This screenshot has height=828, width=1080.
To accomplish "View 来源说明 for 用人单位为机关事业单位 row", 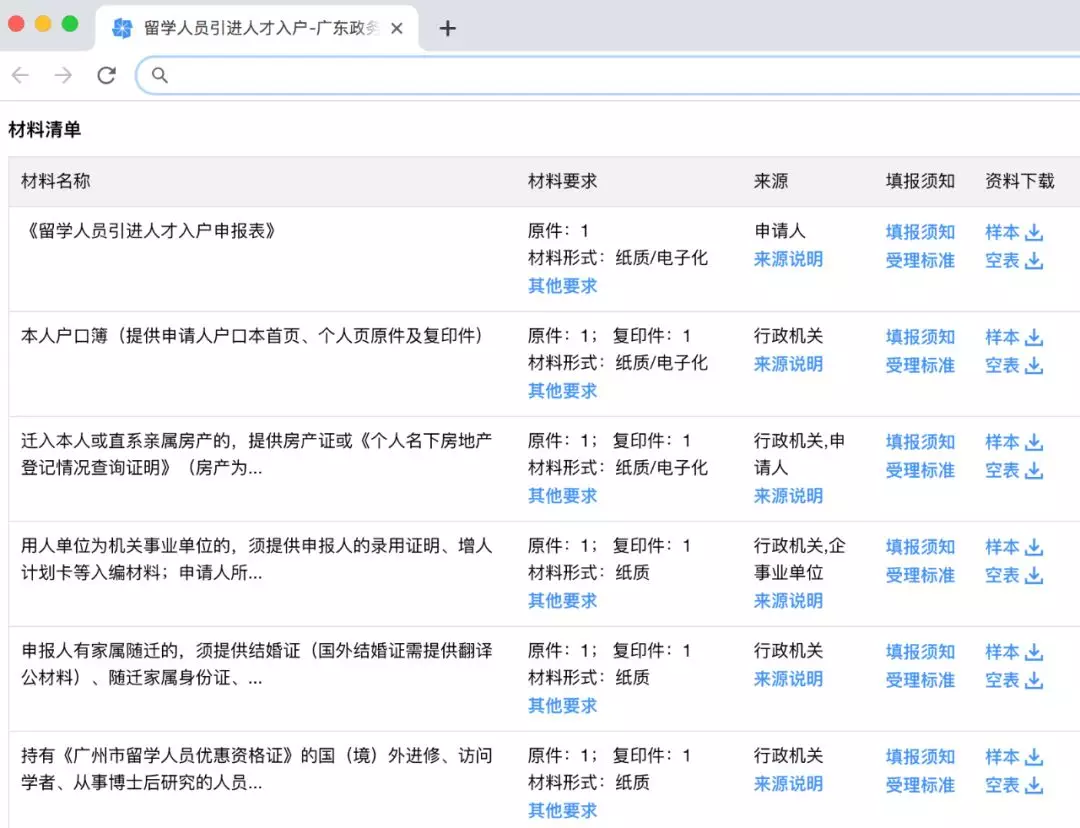I will pyautogui.click(x=788, y=601).
